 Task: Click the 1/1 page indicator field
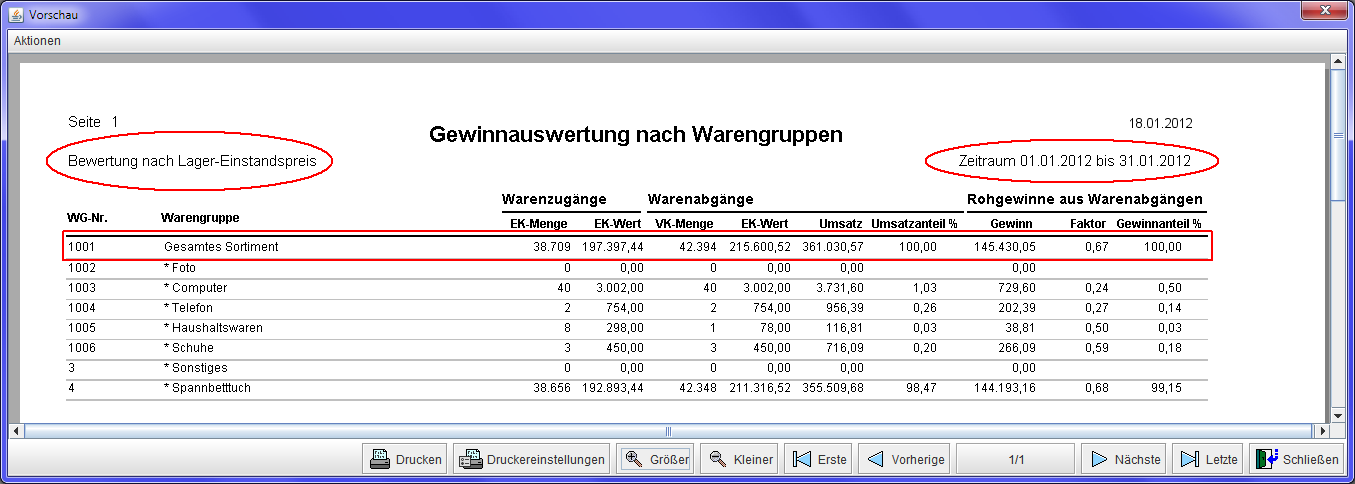[1016, 460]
